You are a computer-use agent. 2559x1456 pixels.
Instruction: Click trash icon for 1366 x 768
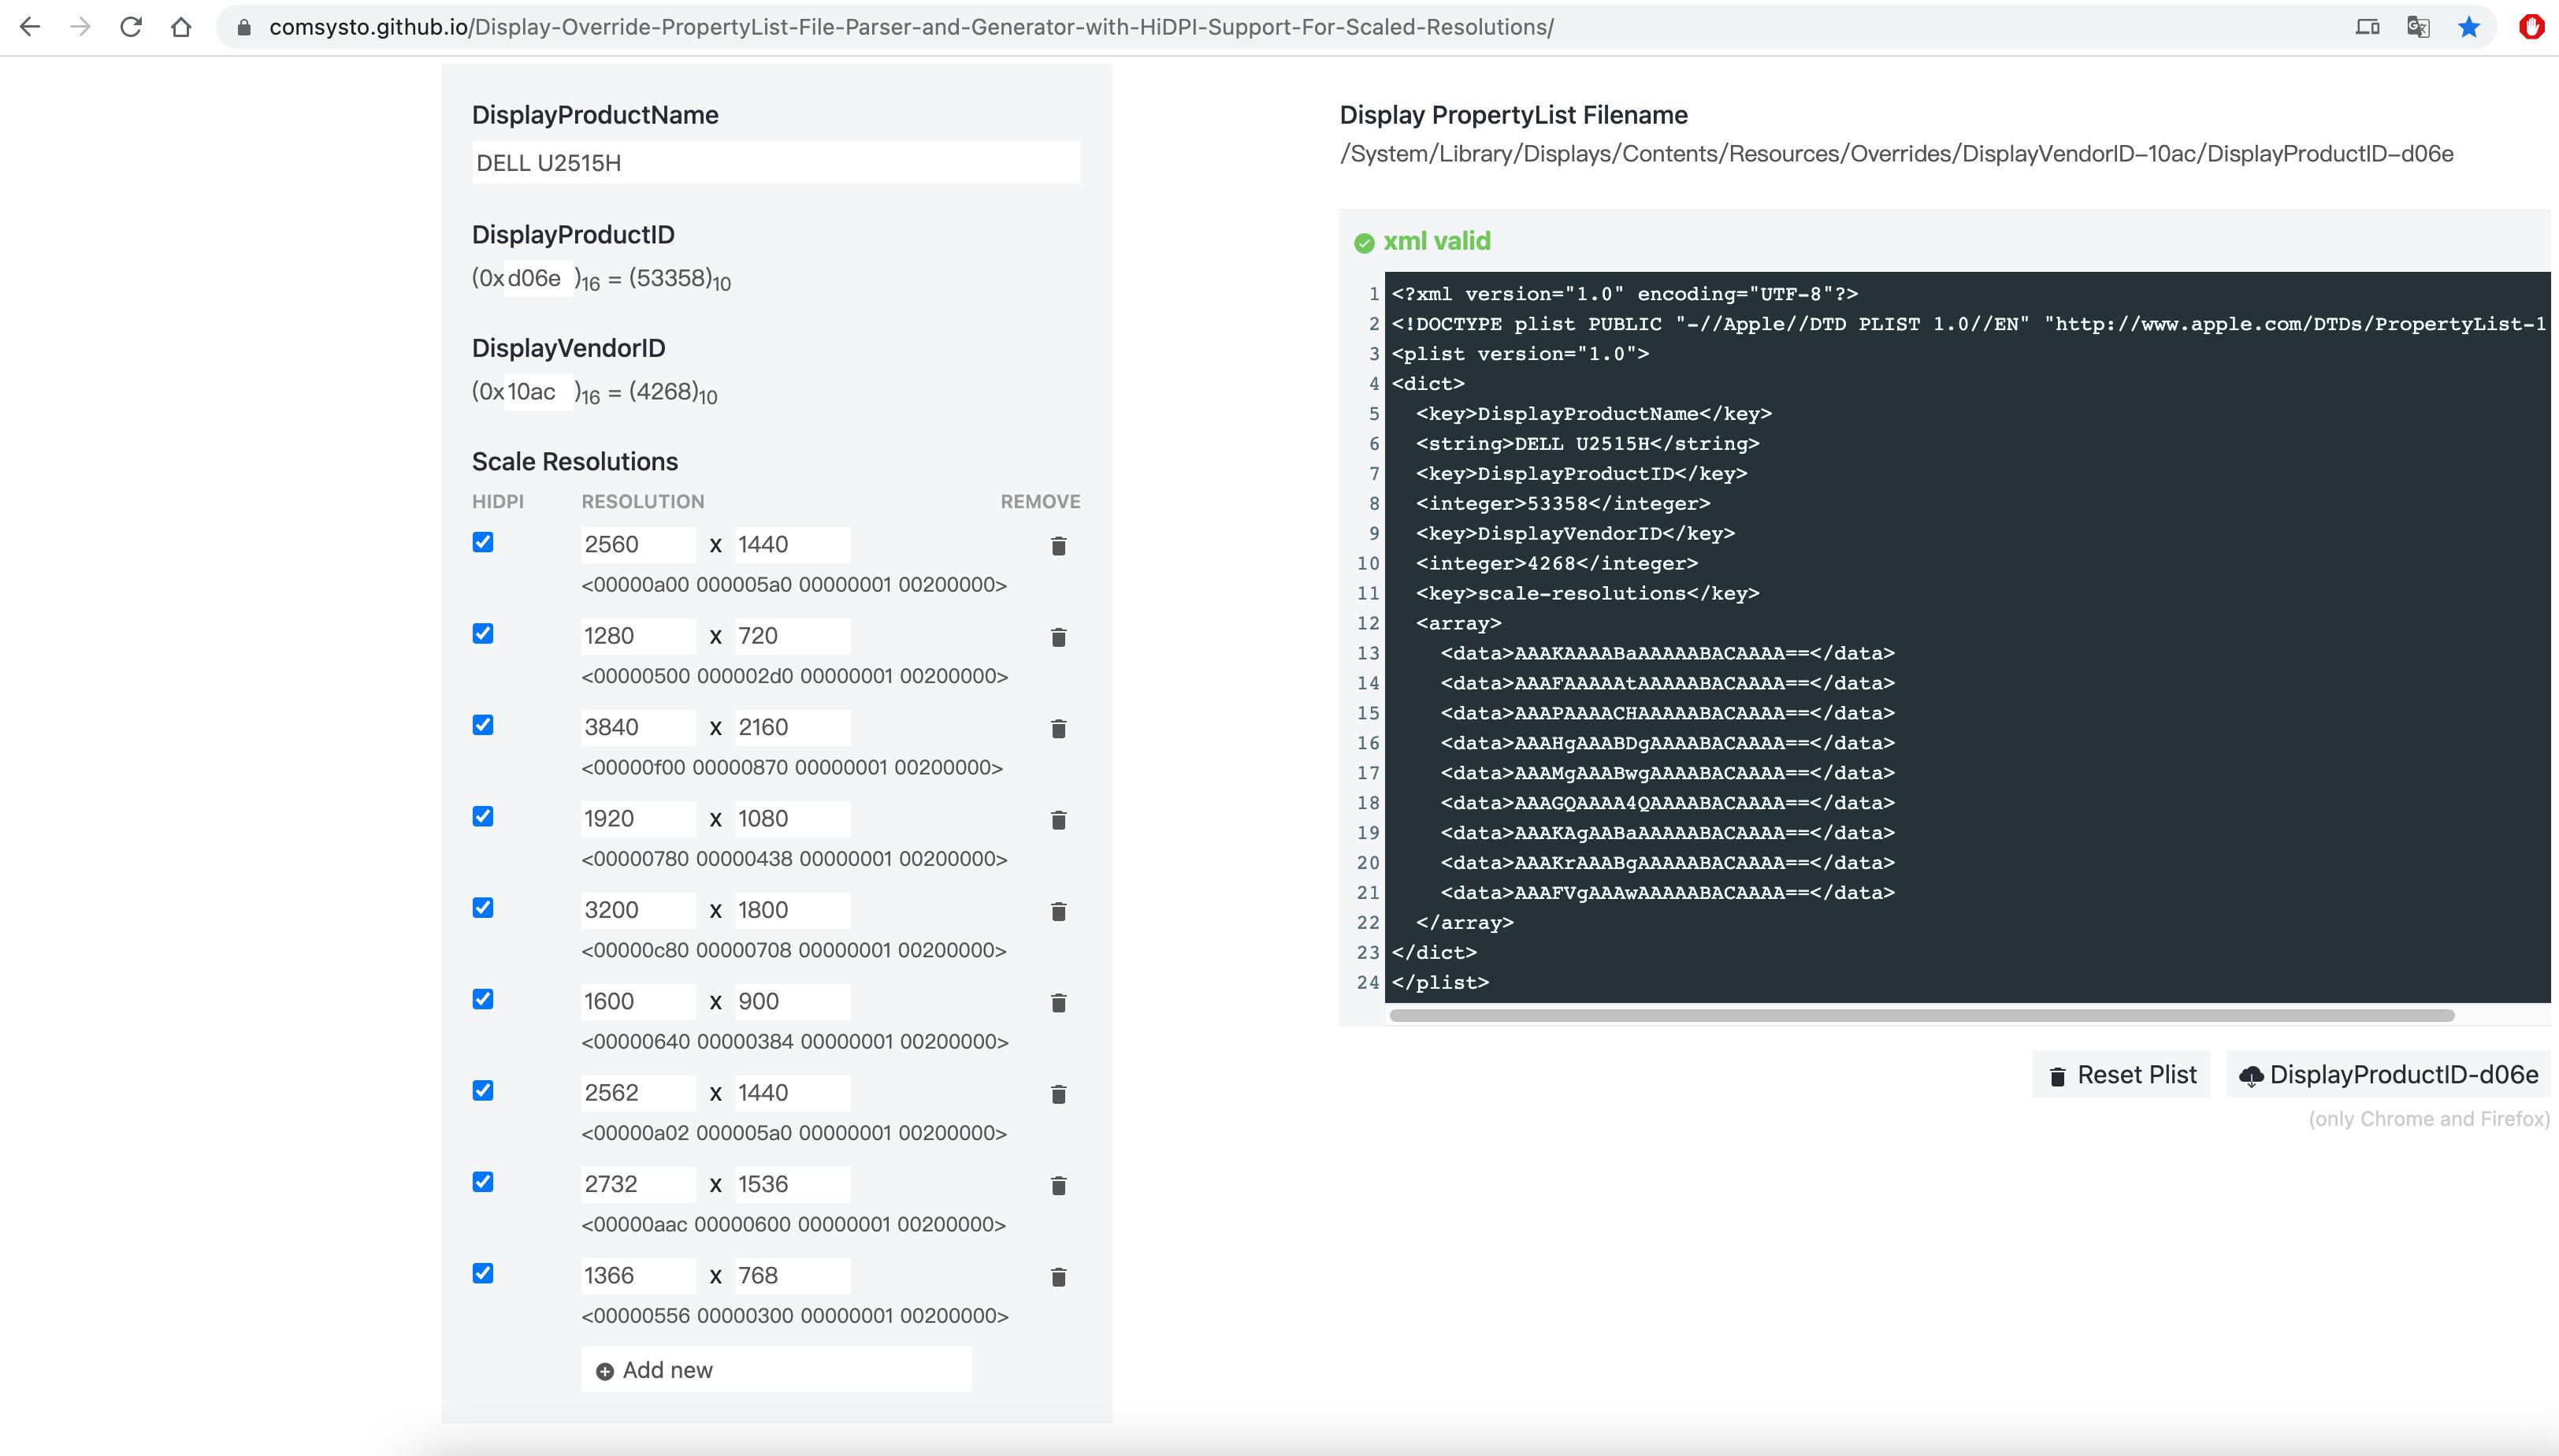tap(1058, 1277)
